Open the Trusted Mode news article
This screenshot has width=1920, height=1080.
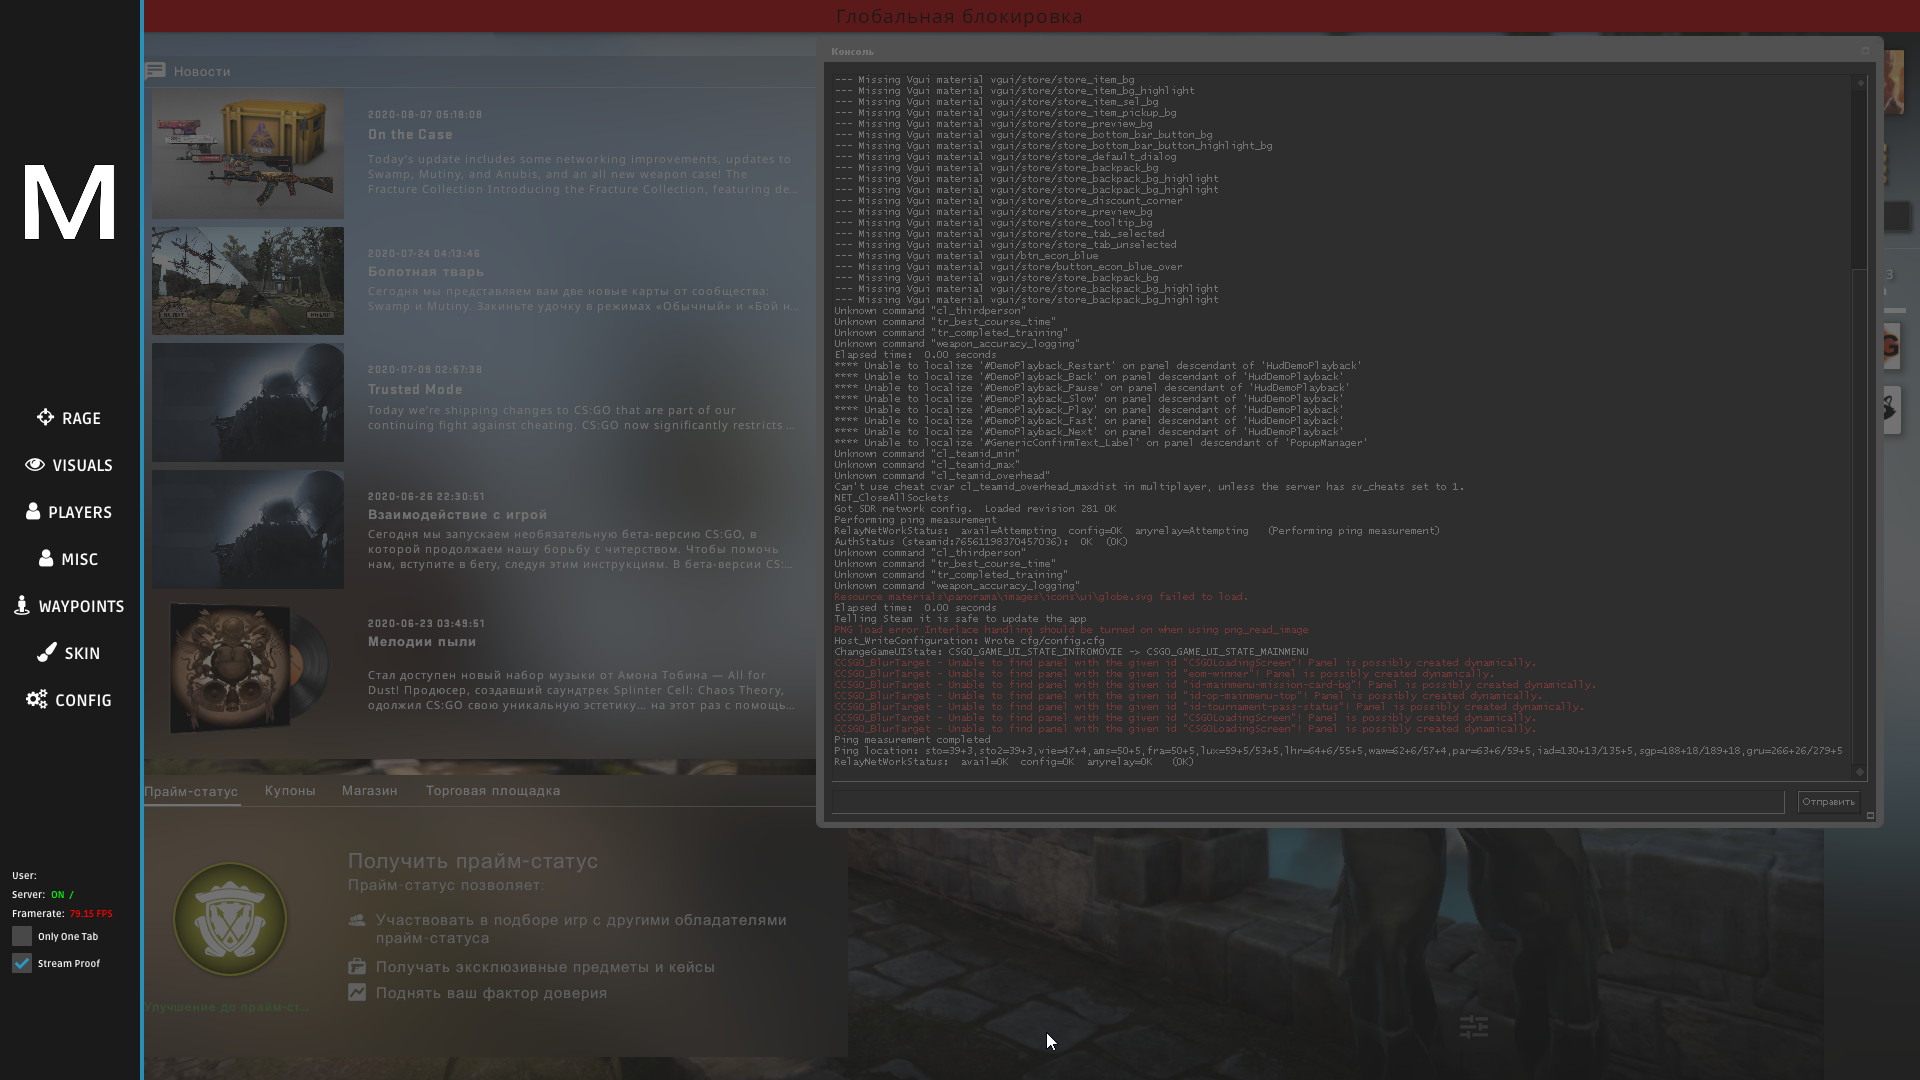click(415, 389)
